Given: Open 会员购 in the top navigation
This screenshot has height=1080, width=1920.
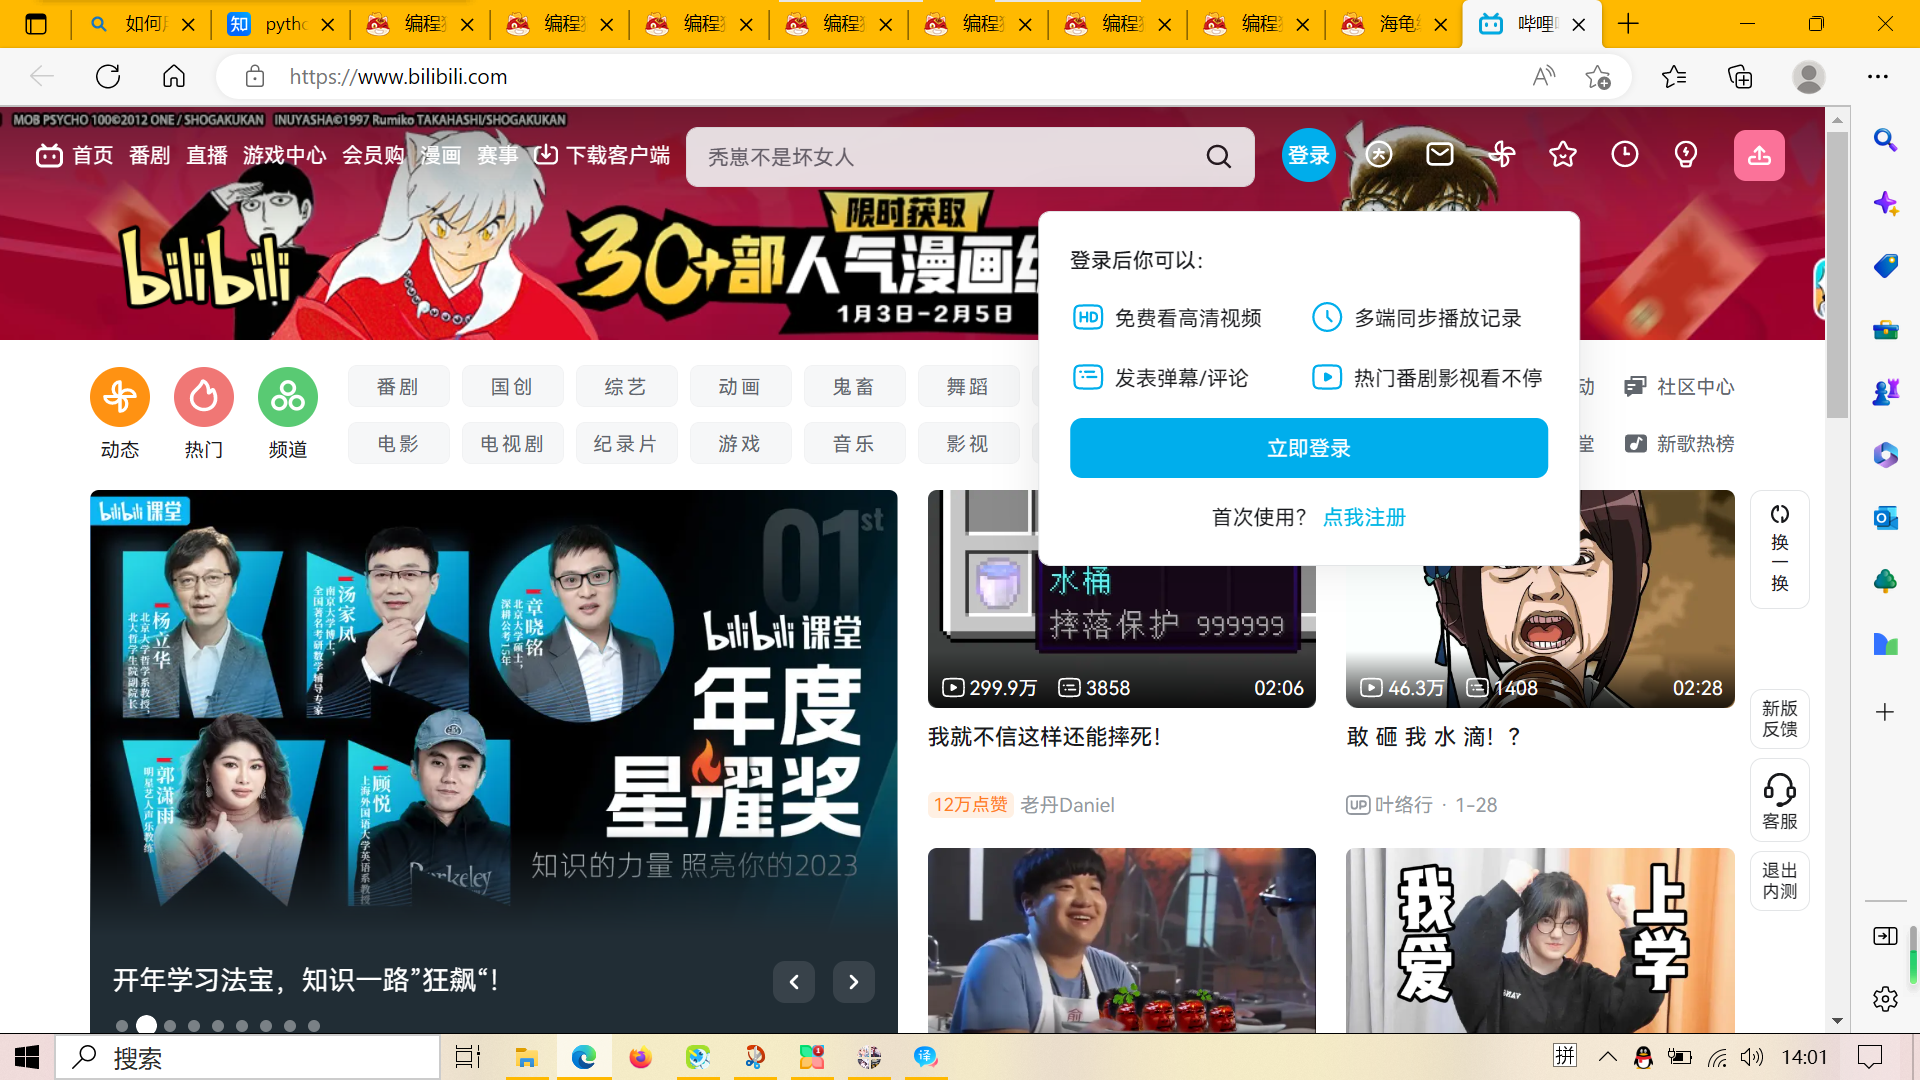Looking at the screenshot, I should pos(373,155).
